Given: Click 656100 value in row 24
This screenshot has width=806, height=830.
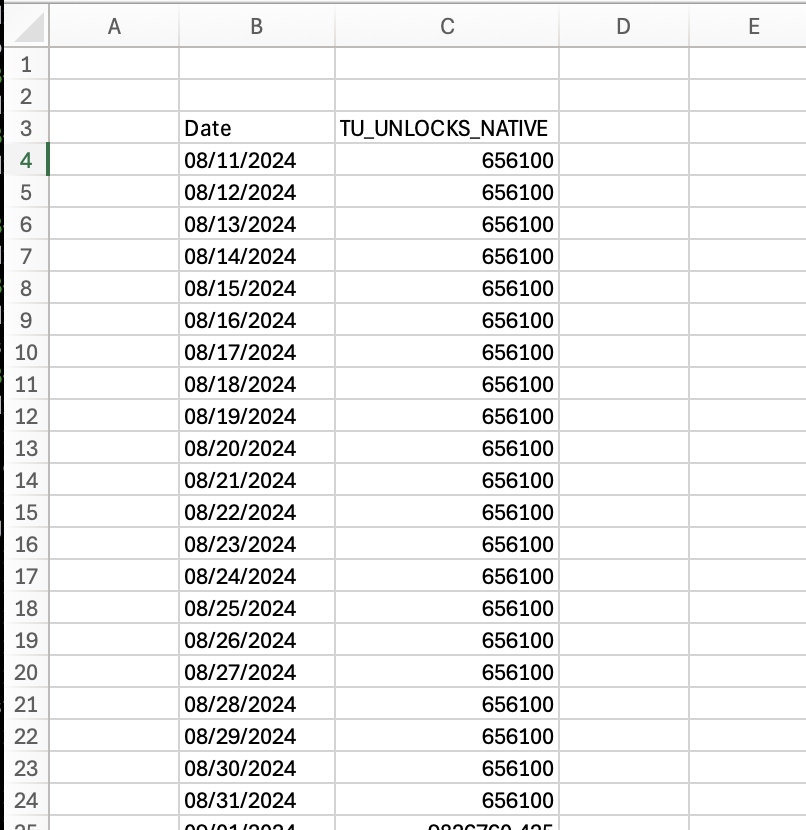Looking at the screenshot, I should (447, 800).
